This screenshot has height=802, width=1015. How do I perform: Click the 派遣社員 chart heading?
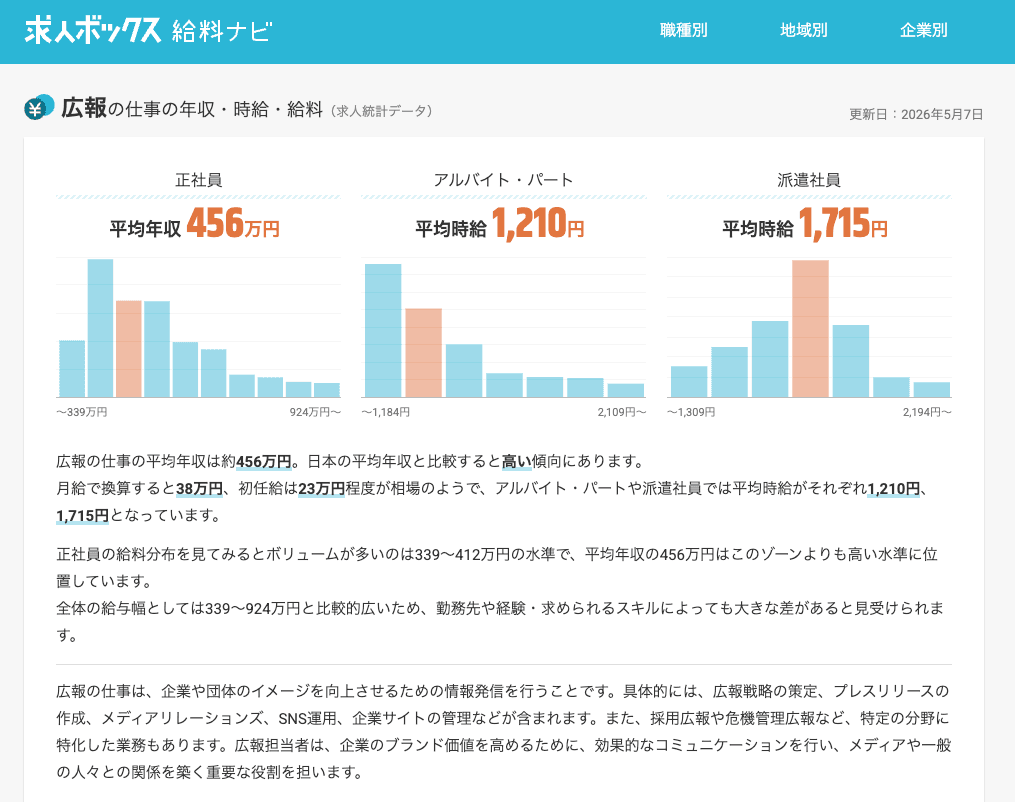click(809, 180)
